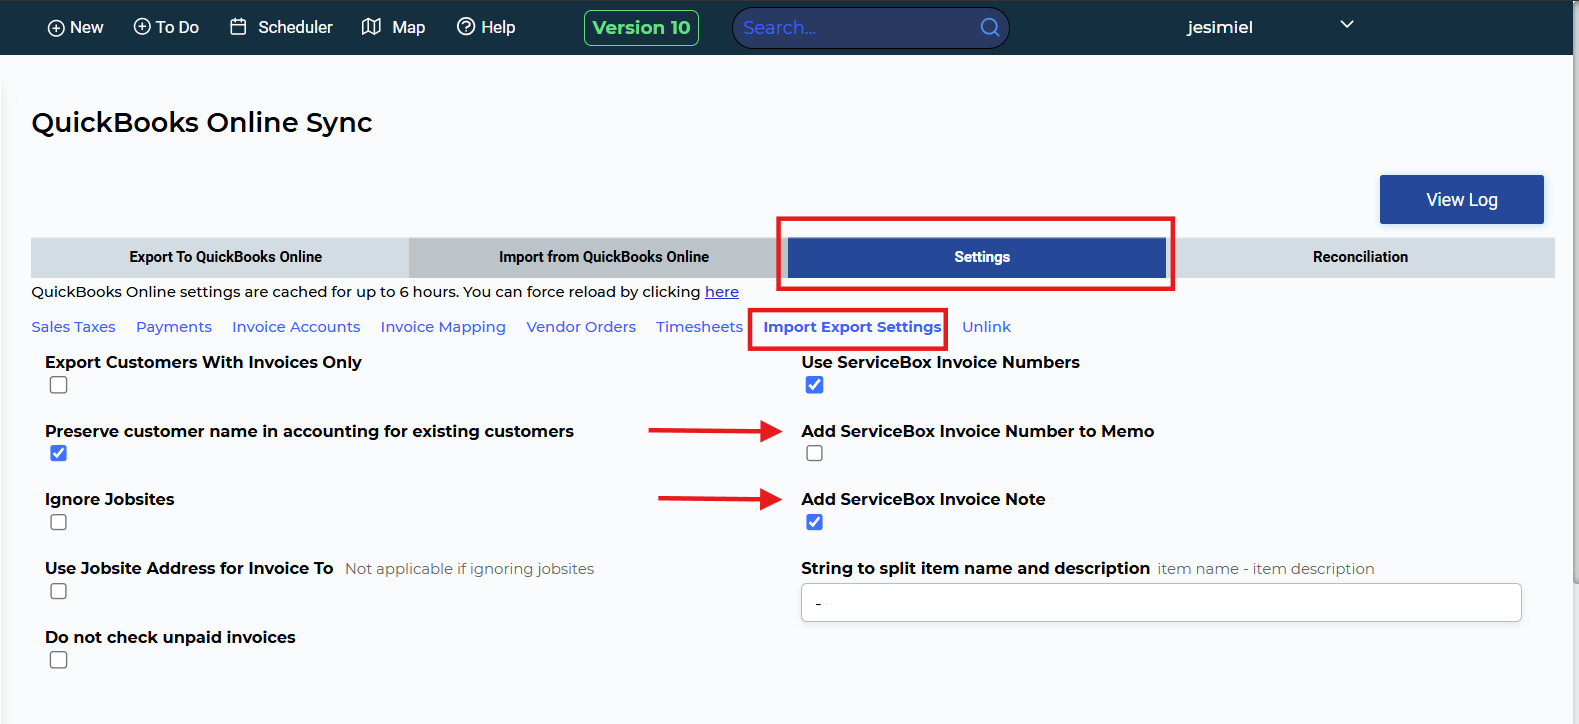This screenshot has height=724, width=1579.
Task: Check Use Jobsite Address for Invoice To
Action: pos(59,592)
